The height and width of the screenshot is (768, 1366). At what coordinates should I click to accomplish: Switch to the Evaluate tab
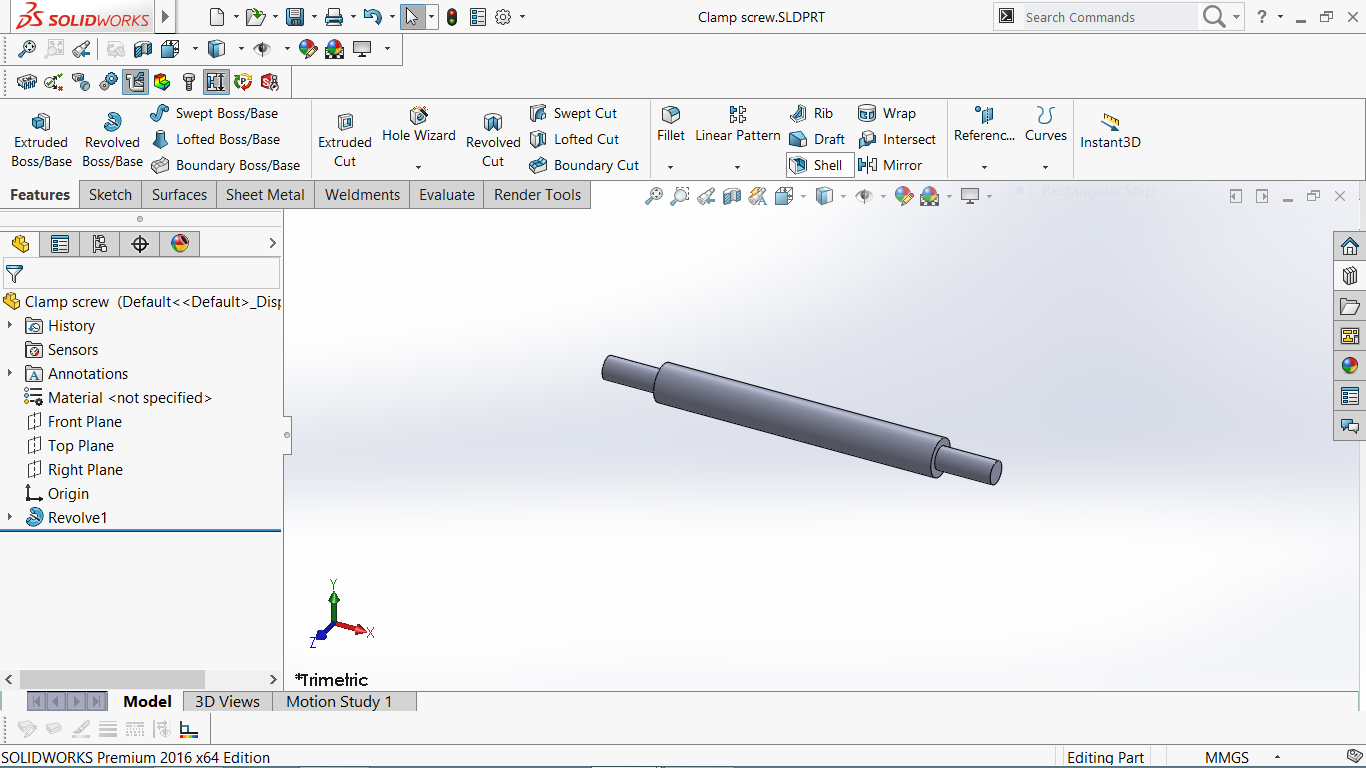click(x=447, y=195)
